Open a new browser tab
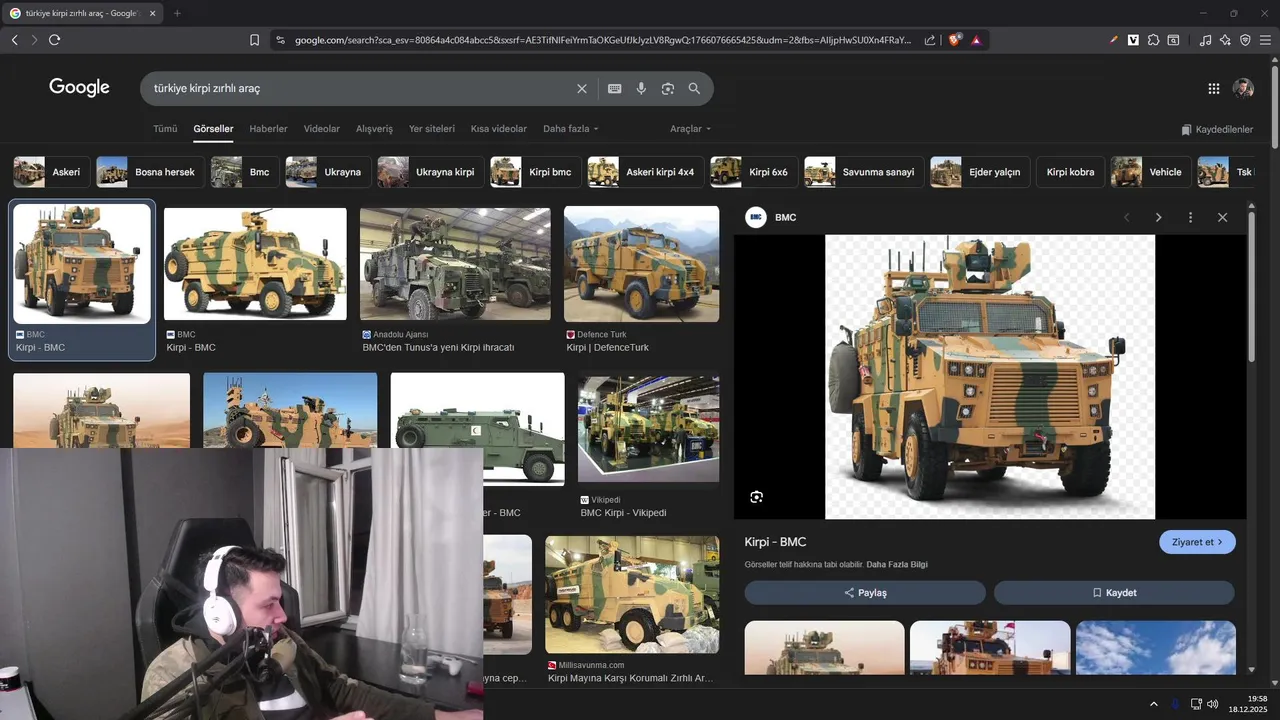Screen dimensions: 1280x720 (177, 13)
